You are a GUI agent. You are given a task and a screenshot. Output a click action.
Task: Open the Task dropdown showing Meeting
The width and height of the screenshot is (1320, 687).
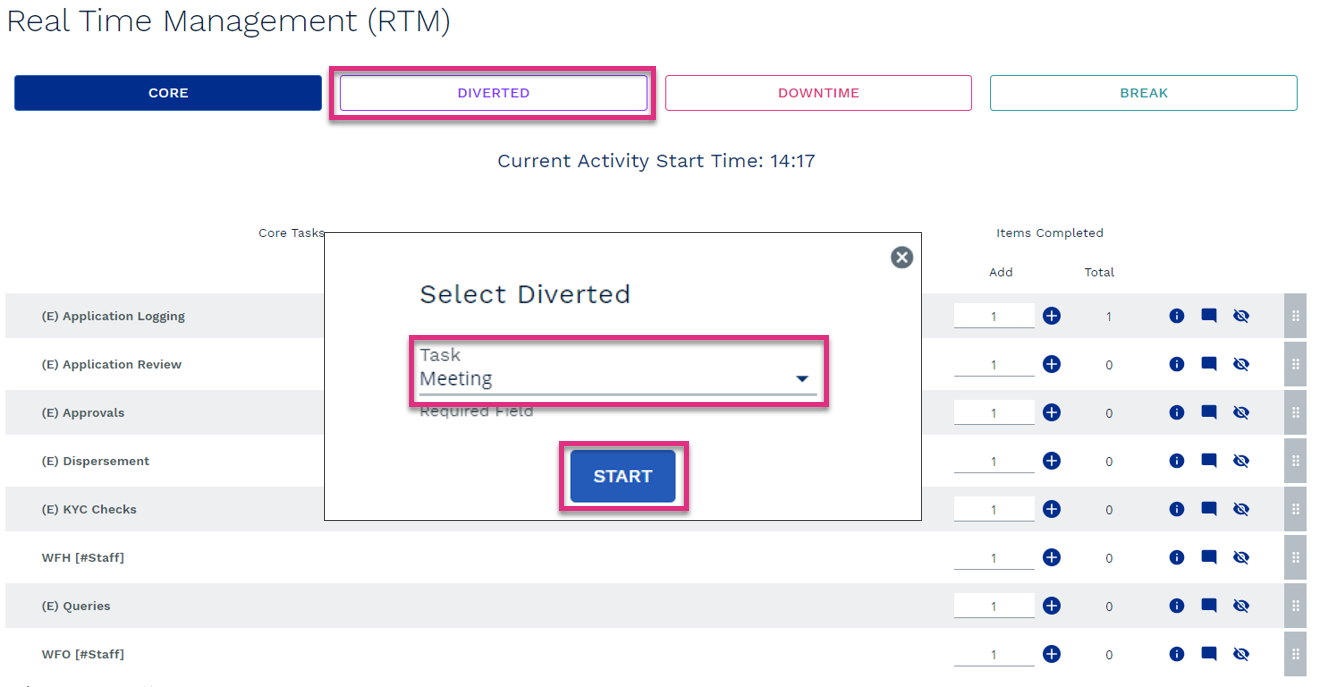(610, 379)
